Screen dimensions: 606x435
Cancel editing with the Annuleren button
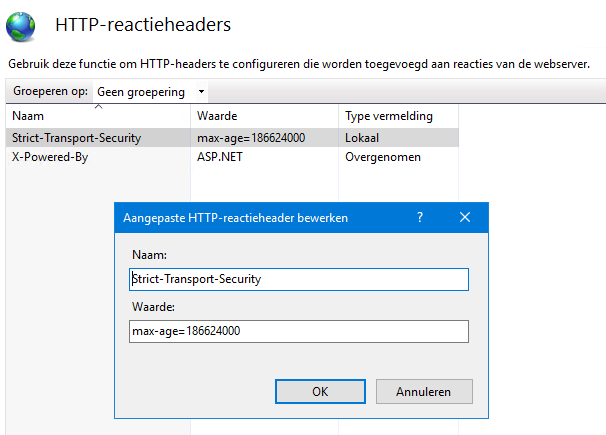424,391
